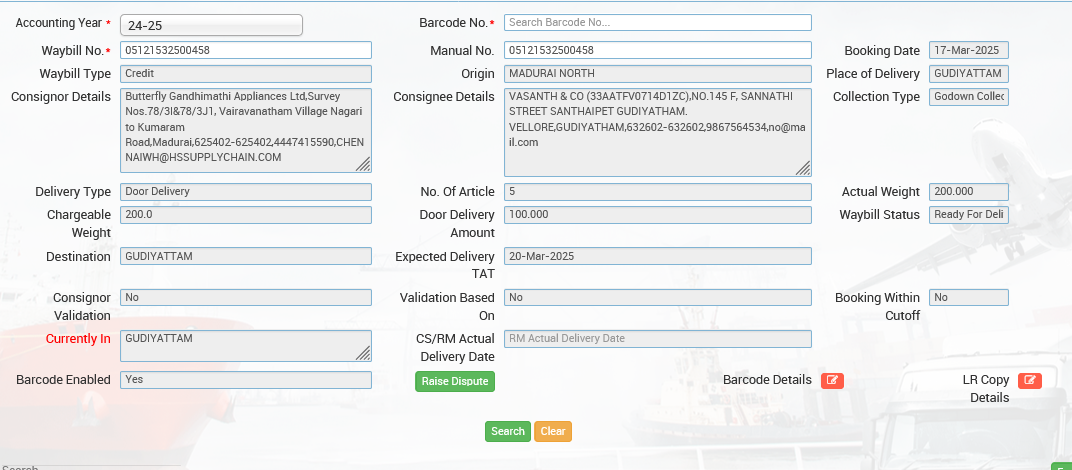This screenshot has width=1072, height=470.
Task: Click the Place of Delivery field
Action: [968, 73]
